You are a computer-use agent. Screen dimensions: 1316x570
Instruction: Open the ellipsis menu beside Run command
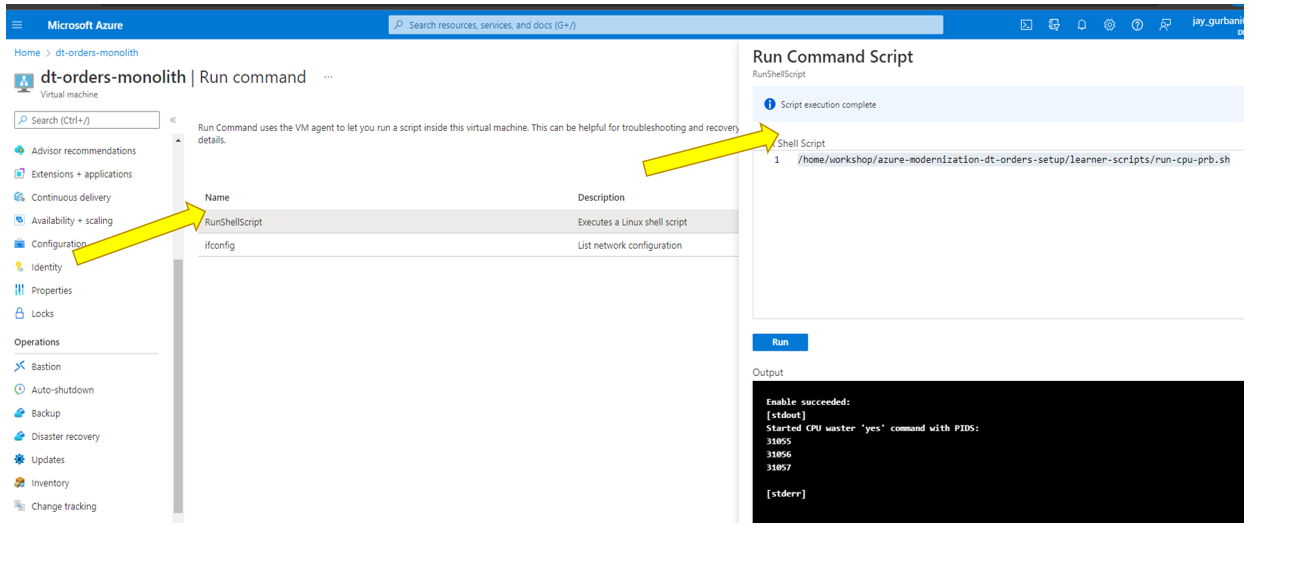click(328, 77)
